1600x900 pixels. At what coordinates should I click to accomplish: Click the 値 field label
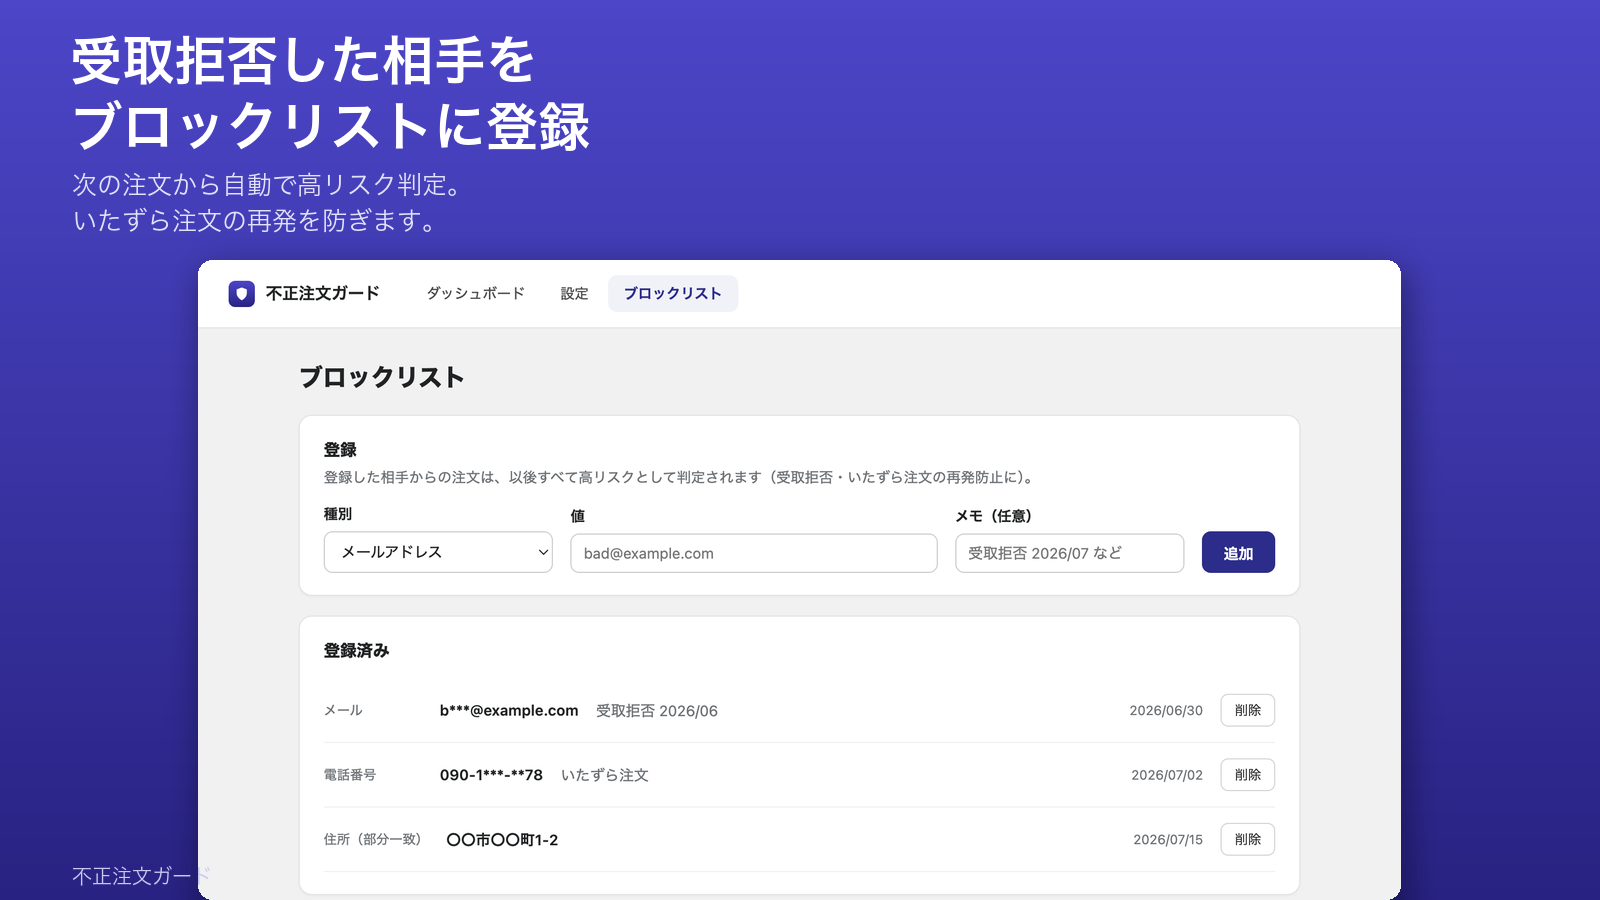pos(577,516)
